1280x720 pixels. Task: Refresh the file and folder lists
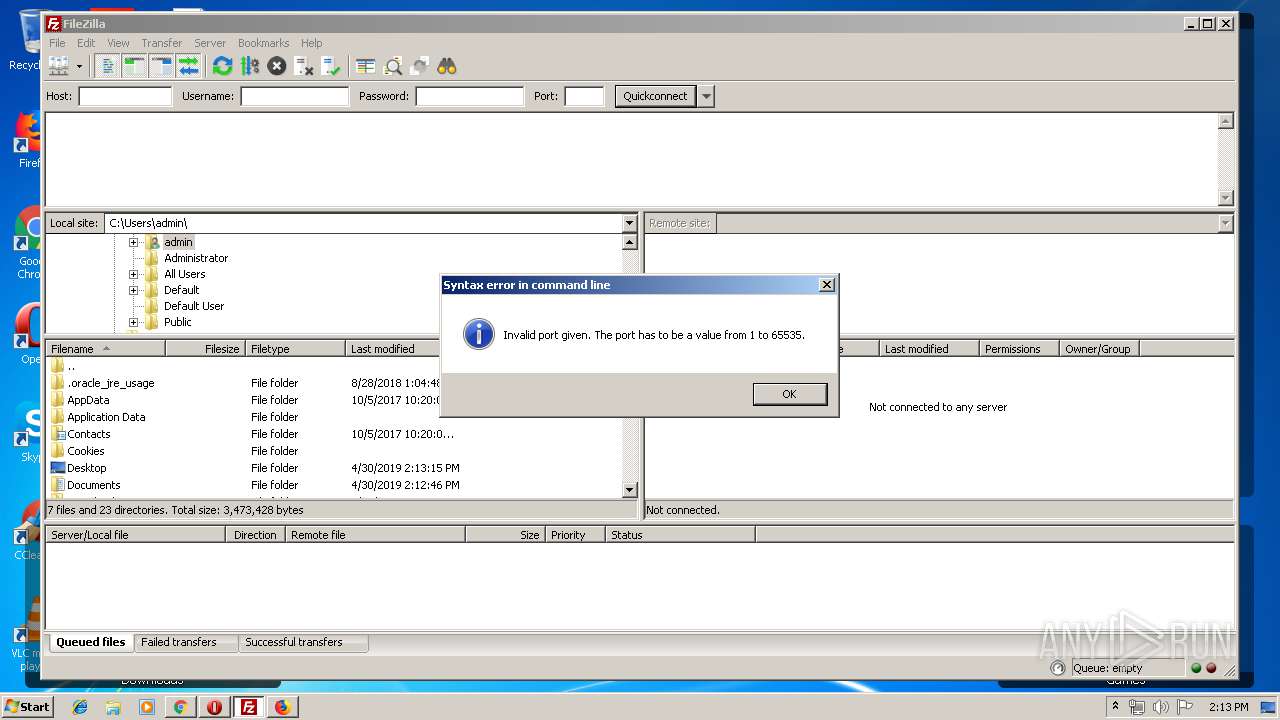[223, 66]
